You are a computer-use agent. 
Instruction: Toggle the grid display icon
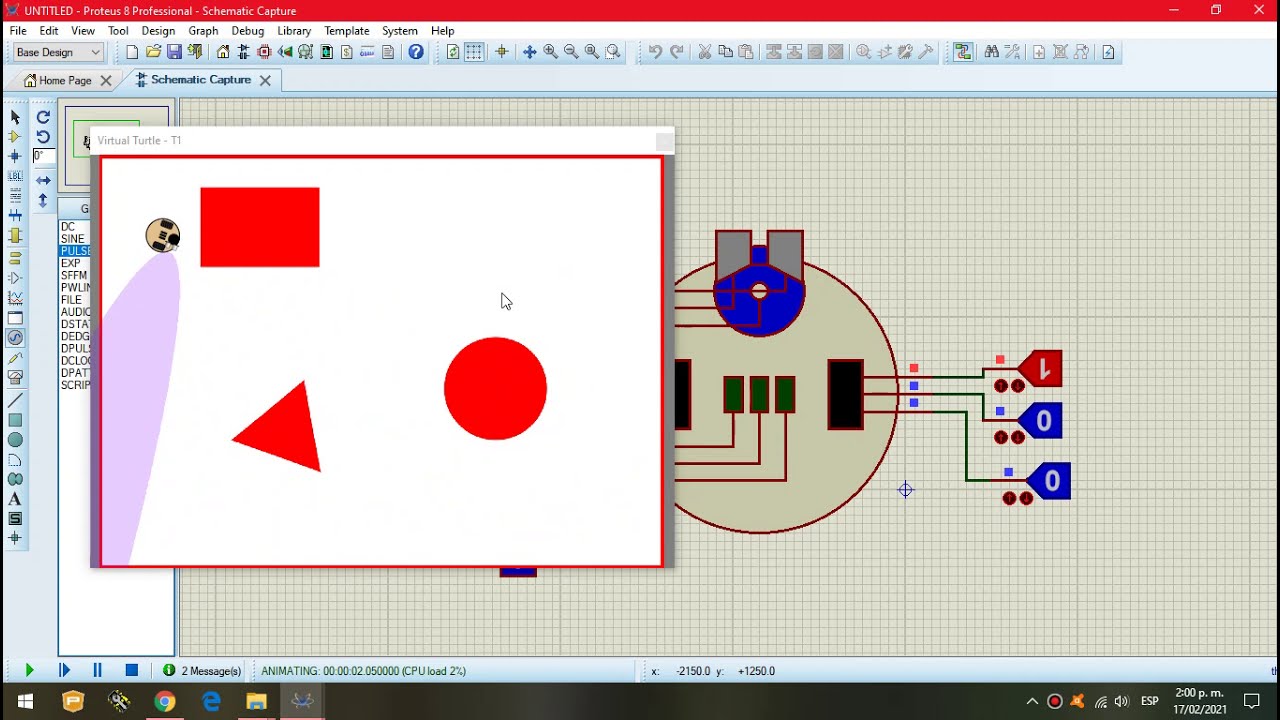[474, 52]
